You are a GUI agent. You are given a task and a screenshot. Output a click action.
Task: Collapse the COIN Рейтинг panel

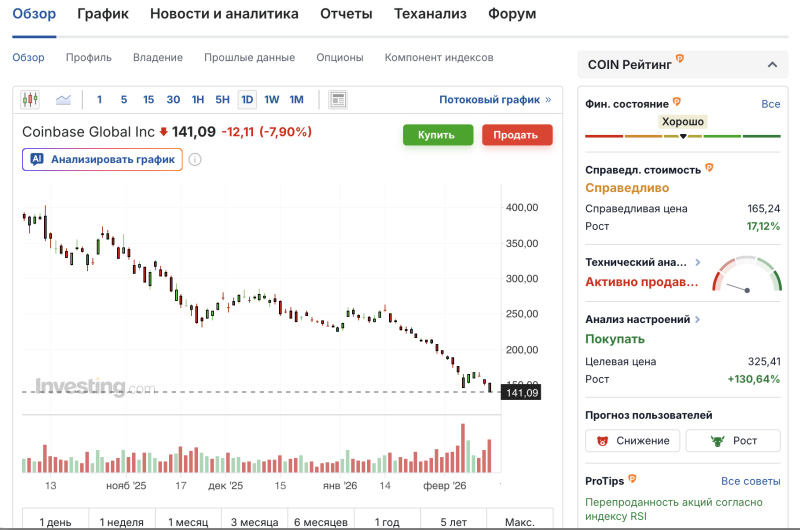pos(772,65)
